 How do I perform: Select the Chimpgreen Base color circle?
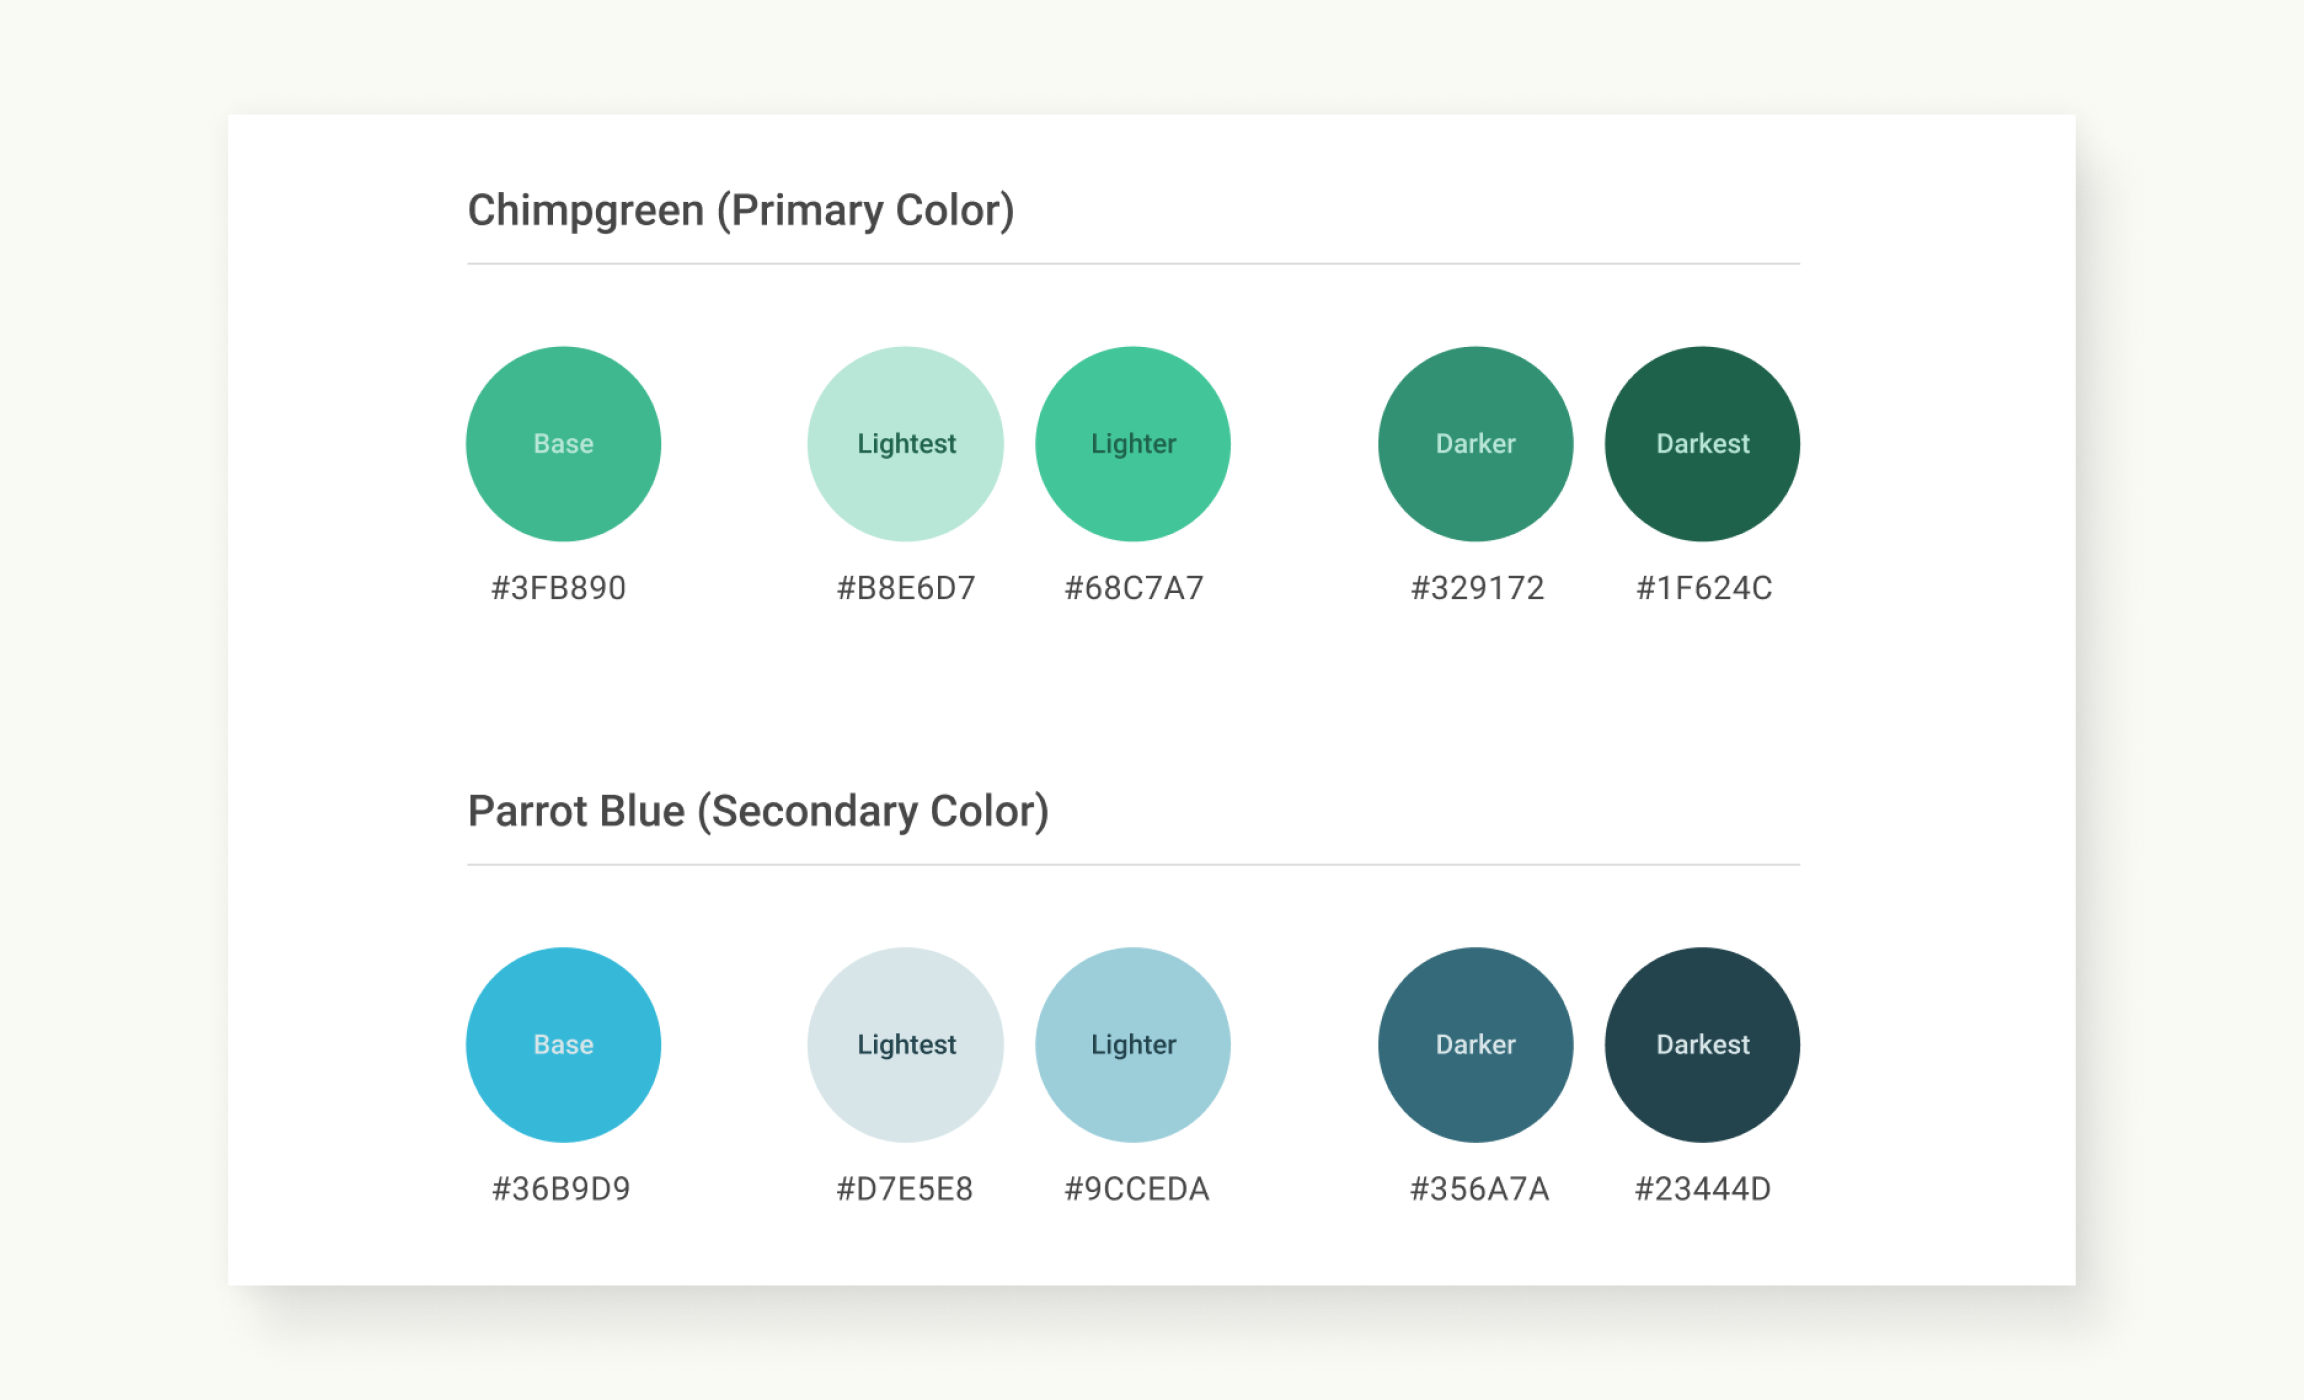563,444
